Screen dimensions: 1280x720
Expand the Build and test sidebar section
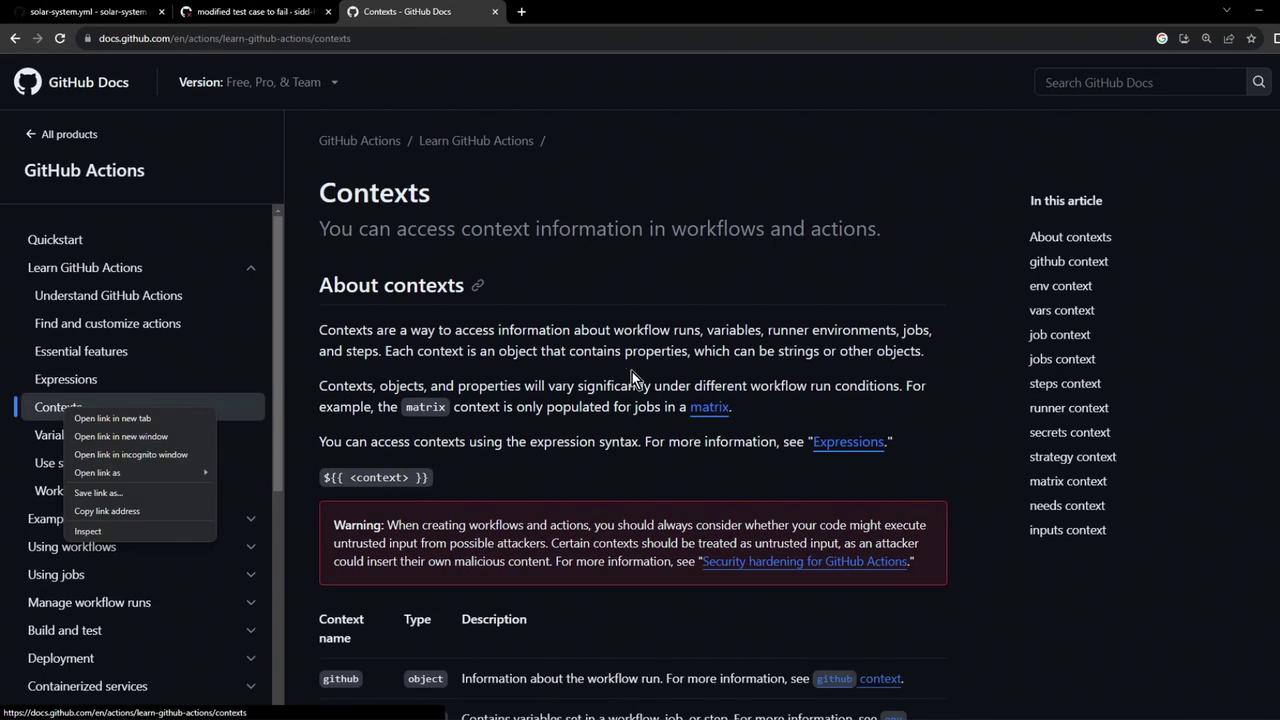[x=251, y=631]
